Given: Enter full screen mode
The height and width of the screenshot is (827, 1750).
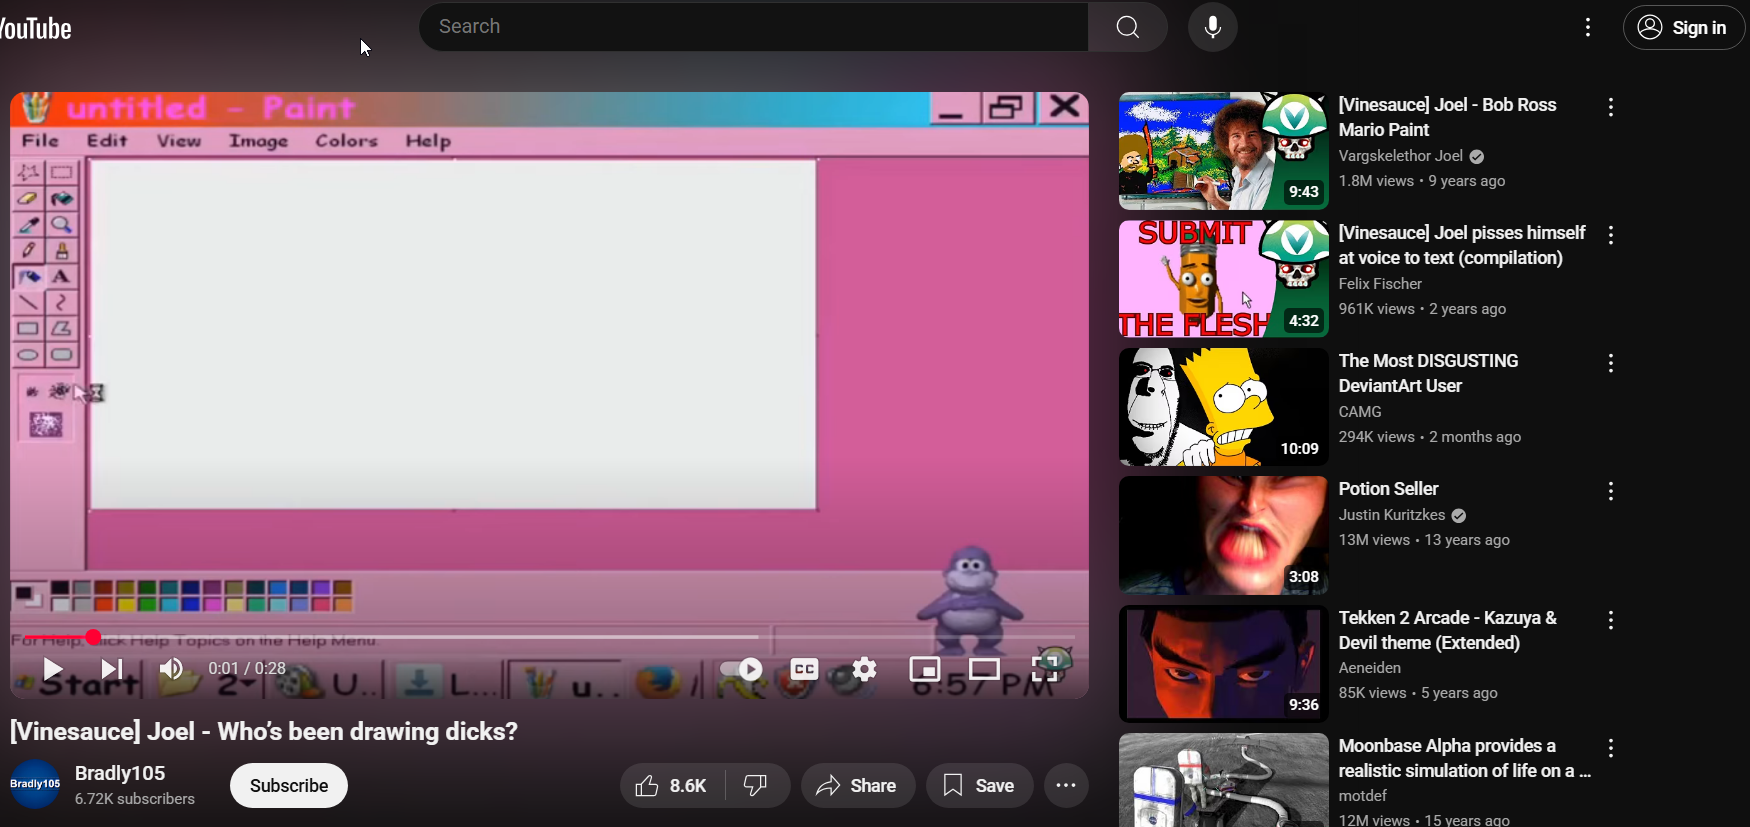Looking at the screenshot, I should coord(1046,669).
